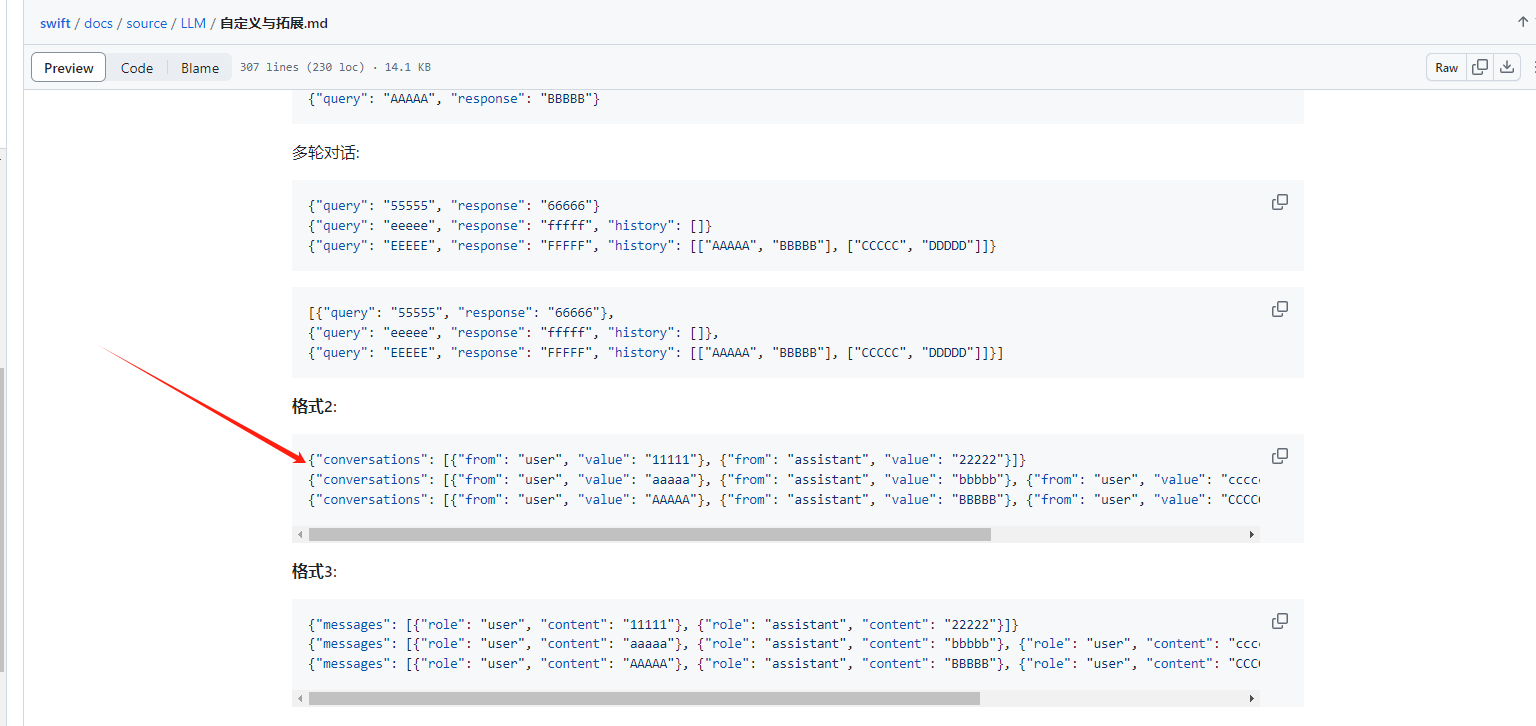This screenshot has height=726, width=1536.
Task: Go to the source folder breadcrumb
Action: click(146, 23)
